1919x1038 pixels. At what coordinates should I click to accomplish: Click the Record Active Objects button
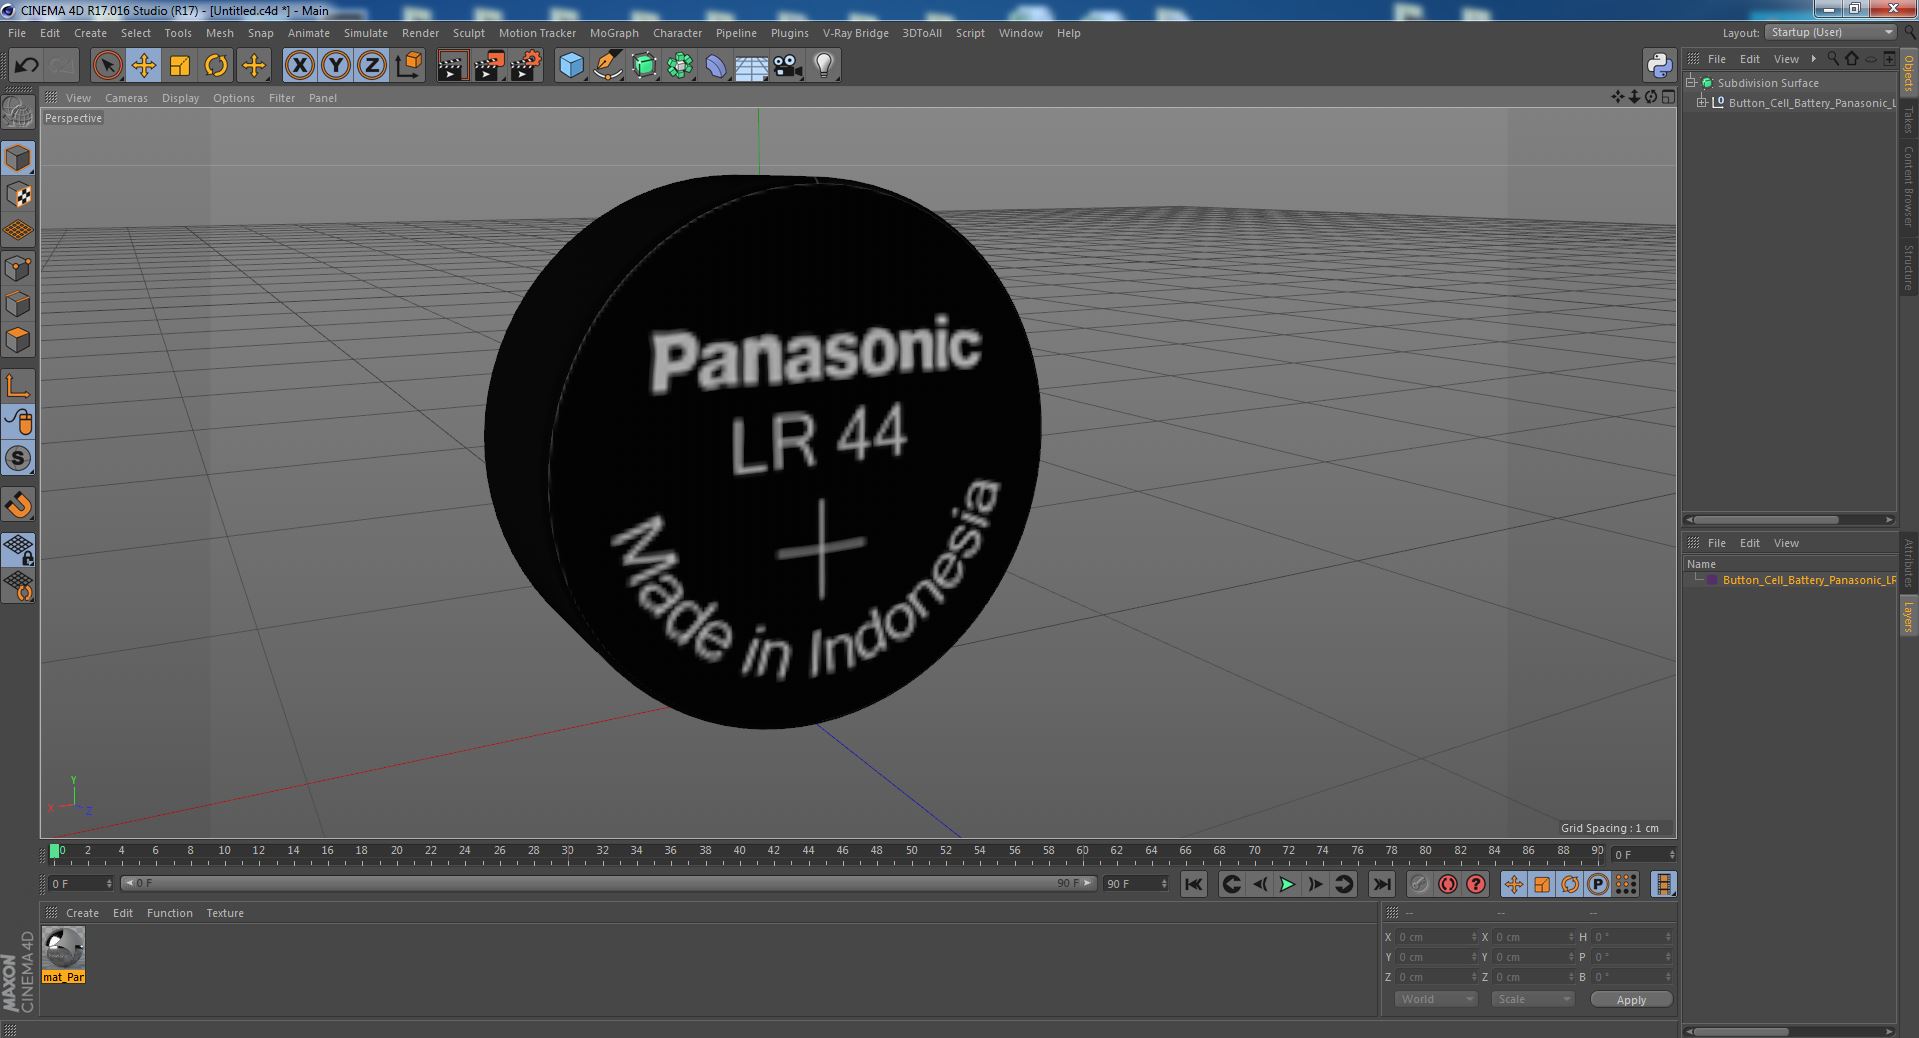tap(1419, 884)
